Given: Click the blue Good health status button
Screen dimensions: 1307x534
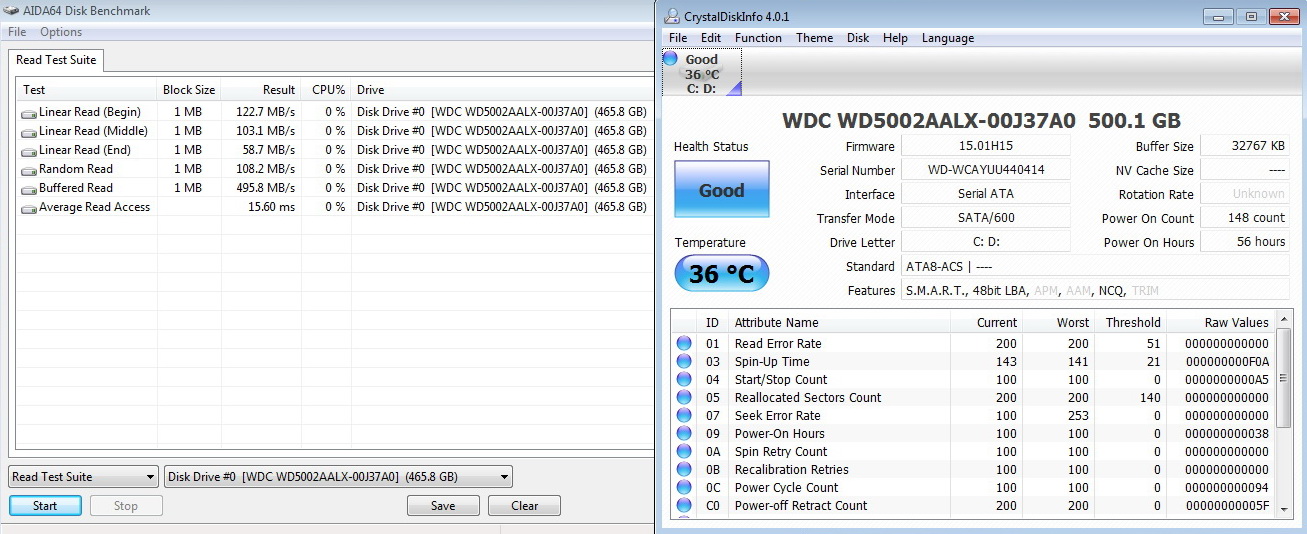Looking at the screenshot, I should coord(721,190).
